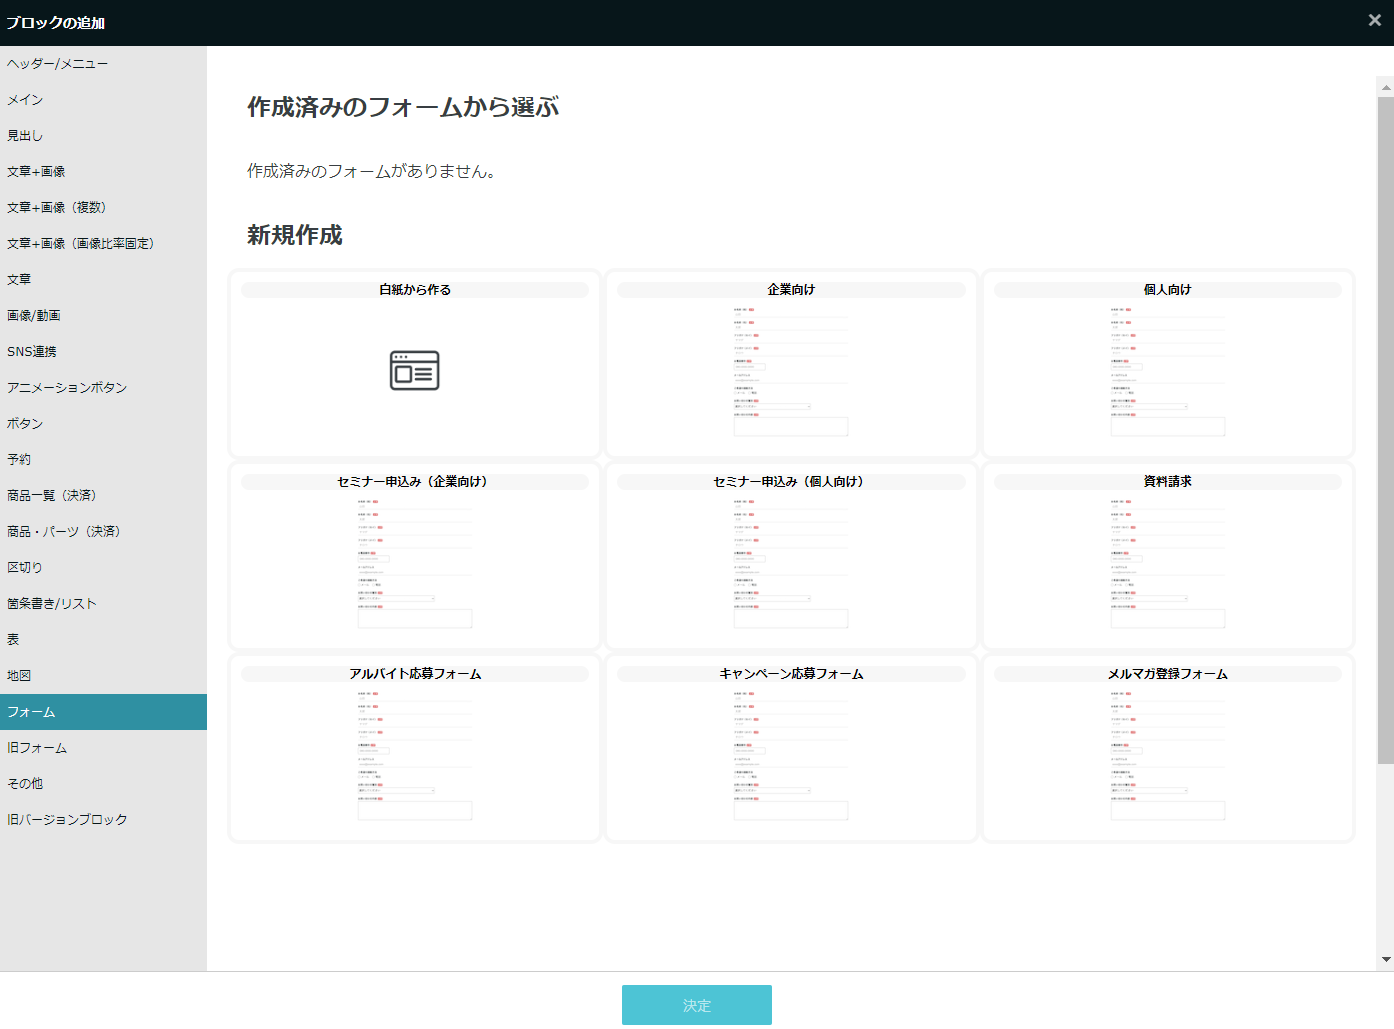Screen dimensions: 1394x1029
Task: Open the 区切り category
Action: click(103, 568)
